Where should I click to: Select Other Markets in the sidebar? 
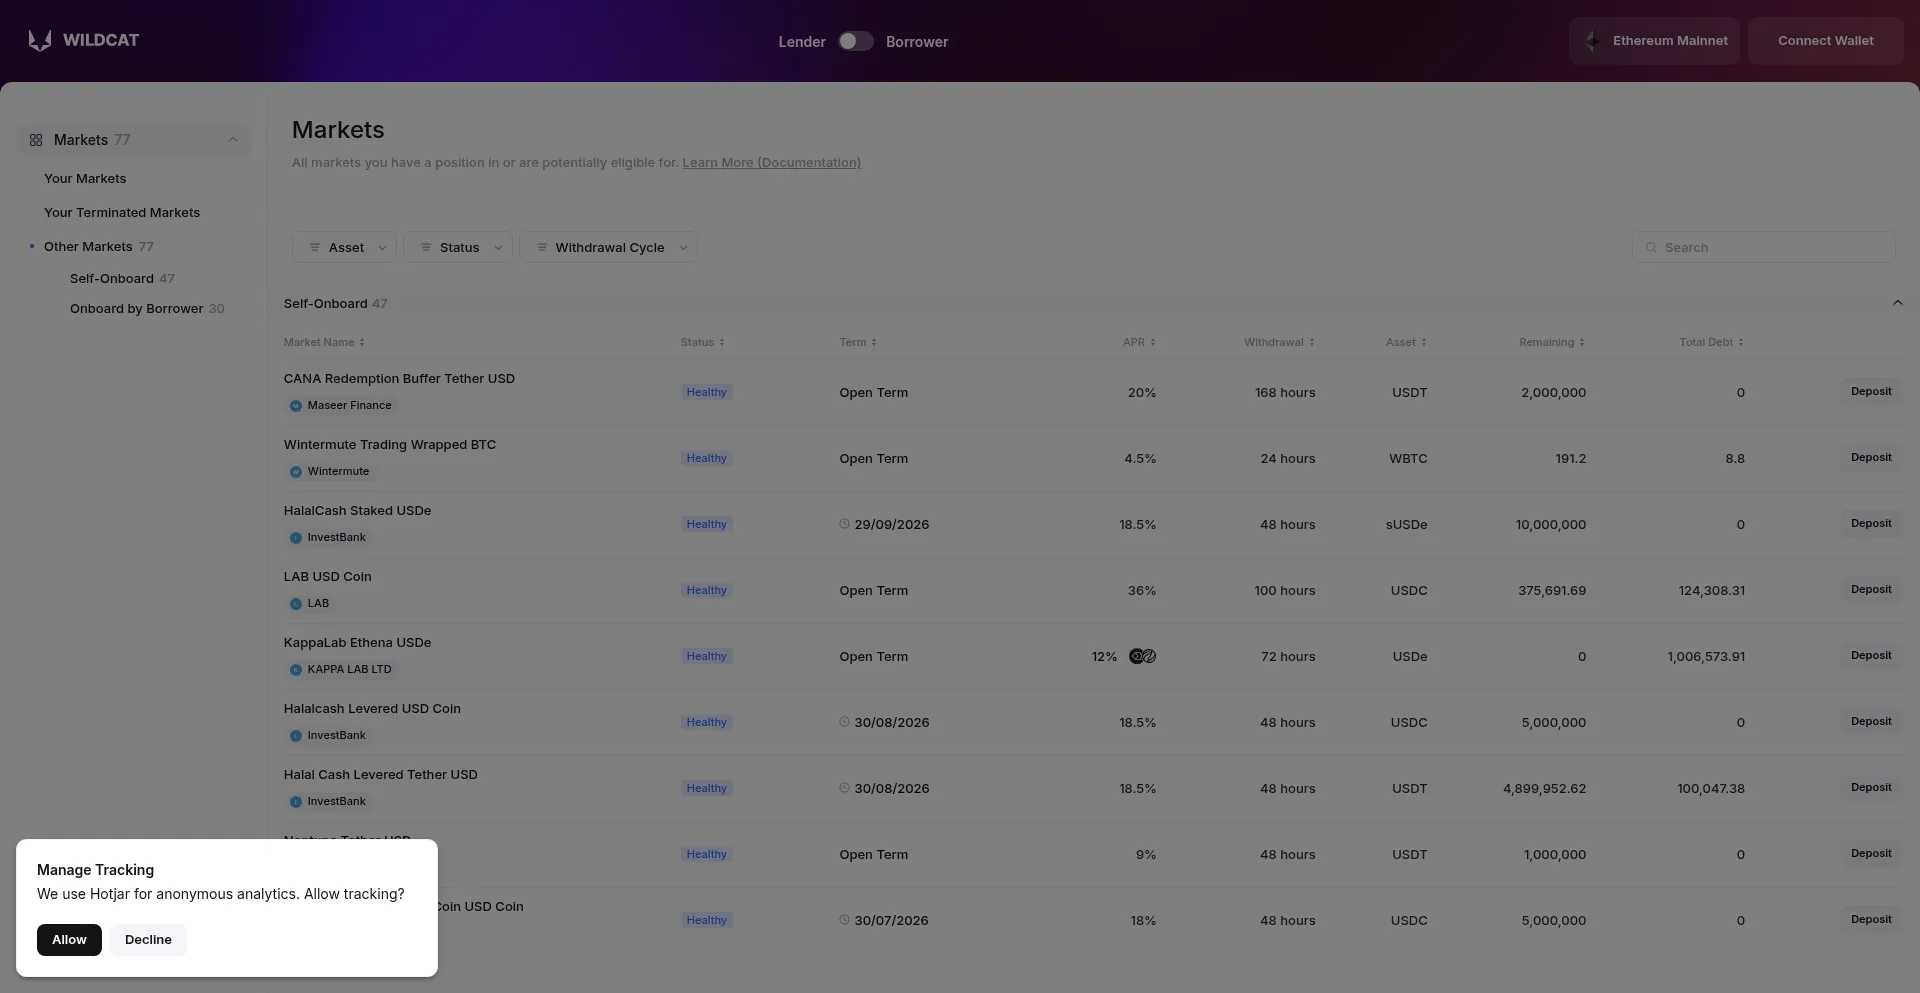pyautogui.click(x=88, y=247)
